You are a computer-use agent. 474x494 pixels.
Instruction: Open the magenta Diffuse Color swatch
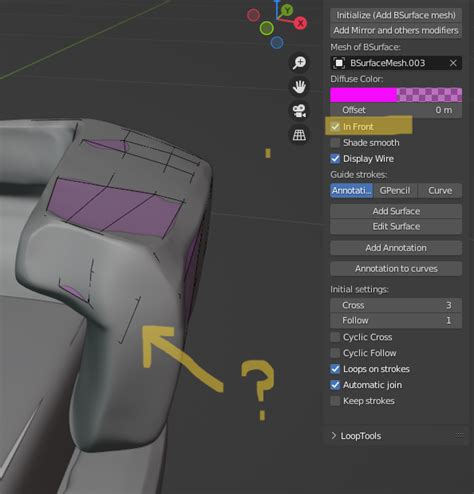pos(396,95)
